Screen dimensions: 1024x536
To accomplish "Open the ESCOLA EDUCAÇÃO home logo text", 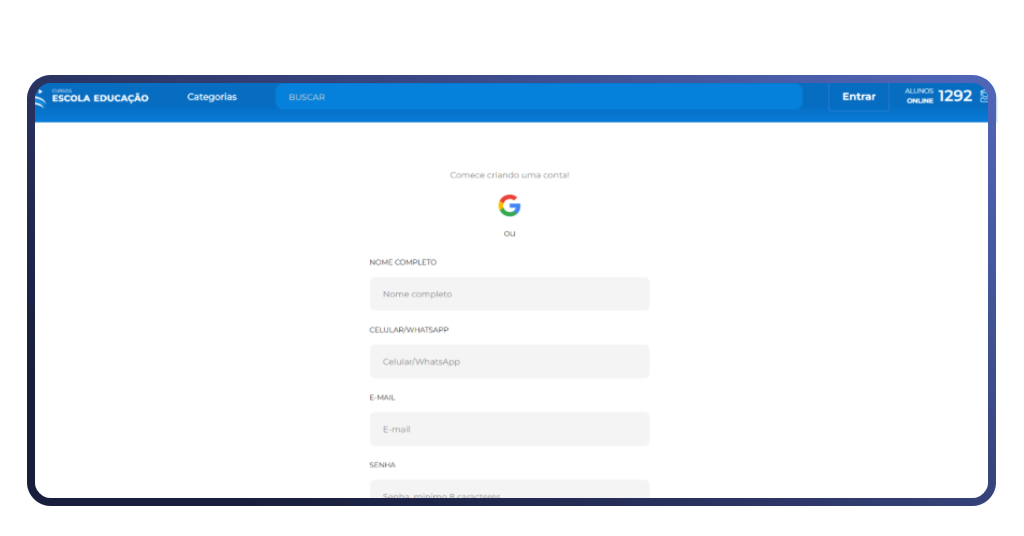I will (x=100, y=98).
